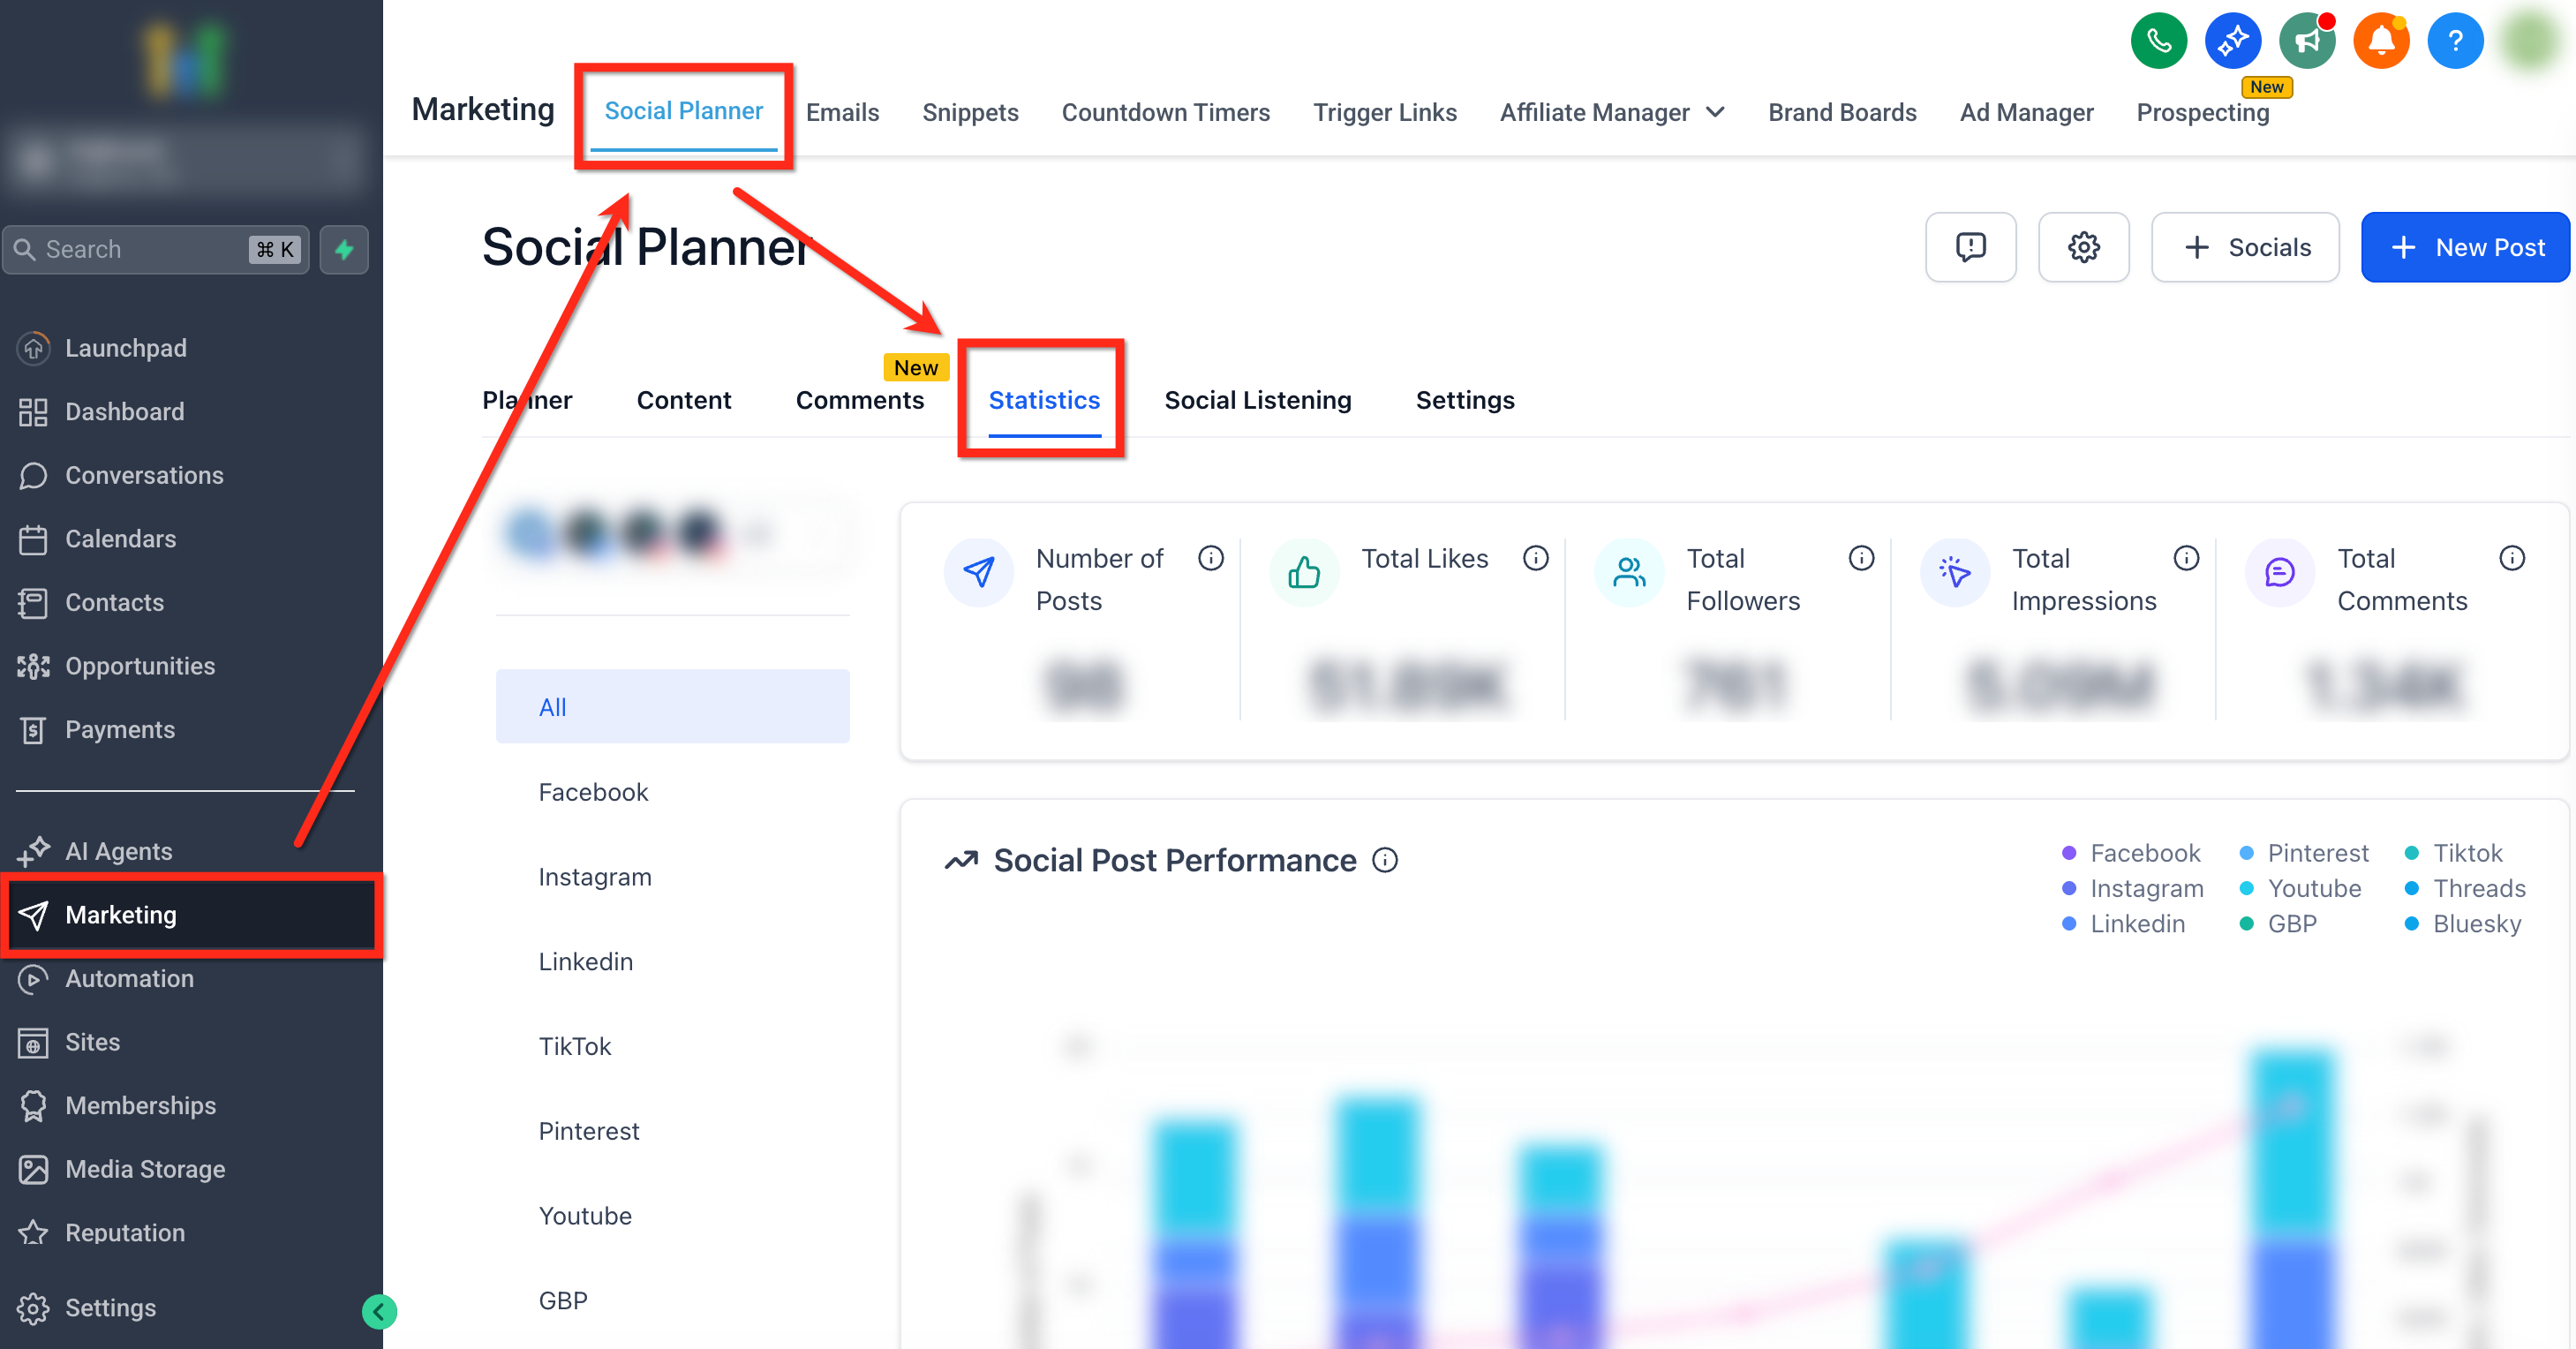This screenshot has width=2576, height=1349.
Task: Click the green phone dialer icon
Action: pos(2158,41)
